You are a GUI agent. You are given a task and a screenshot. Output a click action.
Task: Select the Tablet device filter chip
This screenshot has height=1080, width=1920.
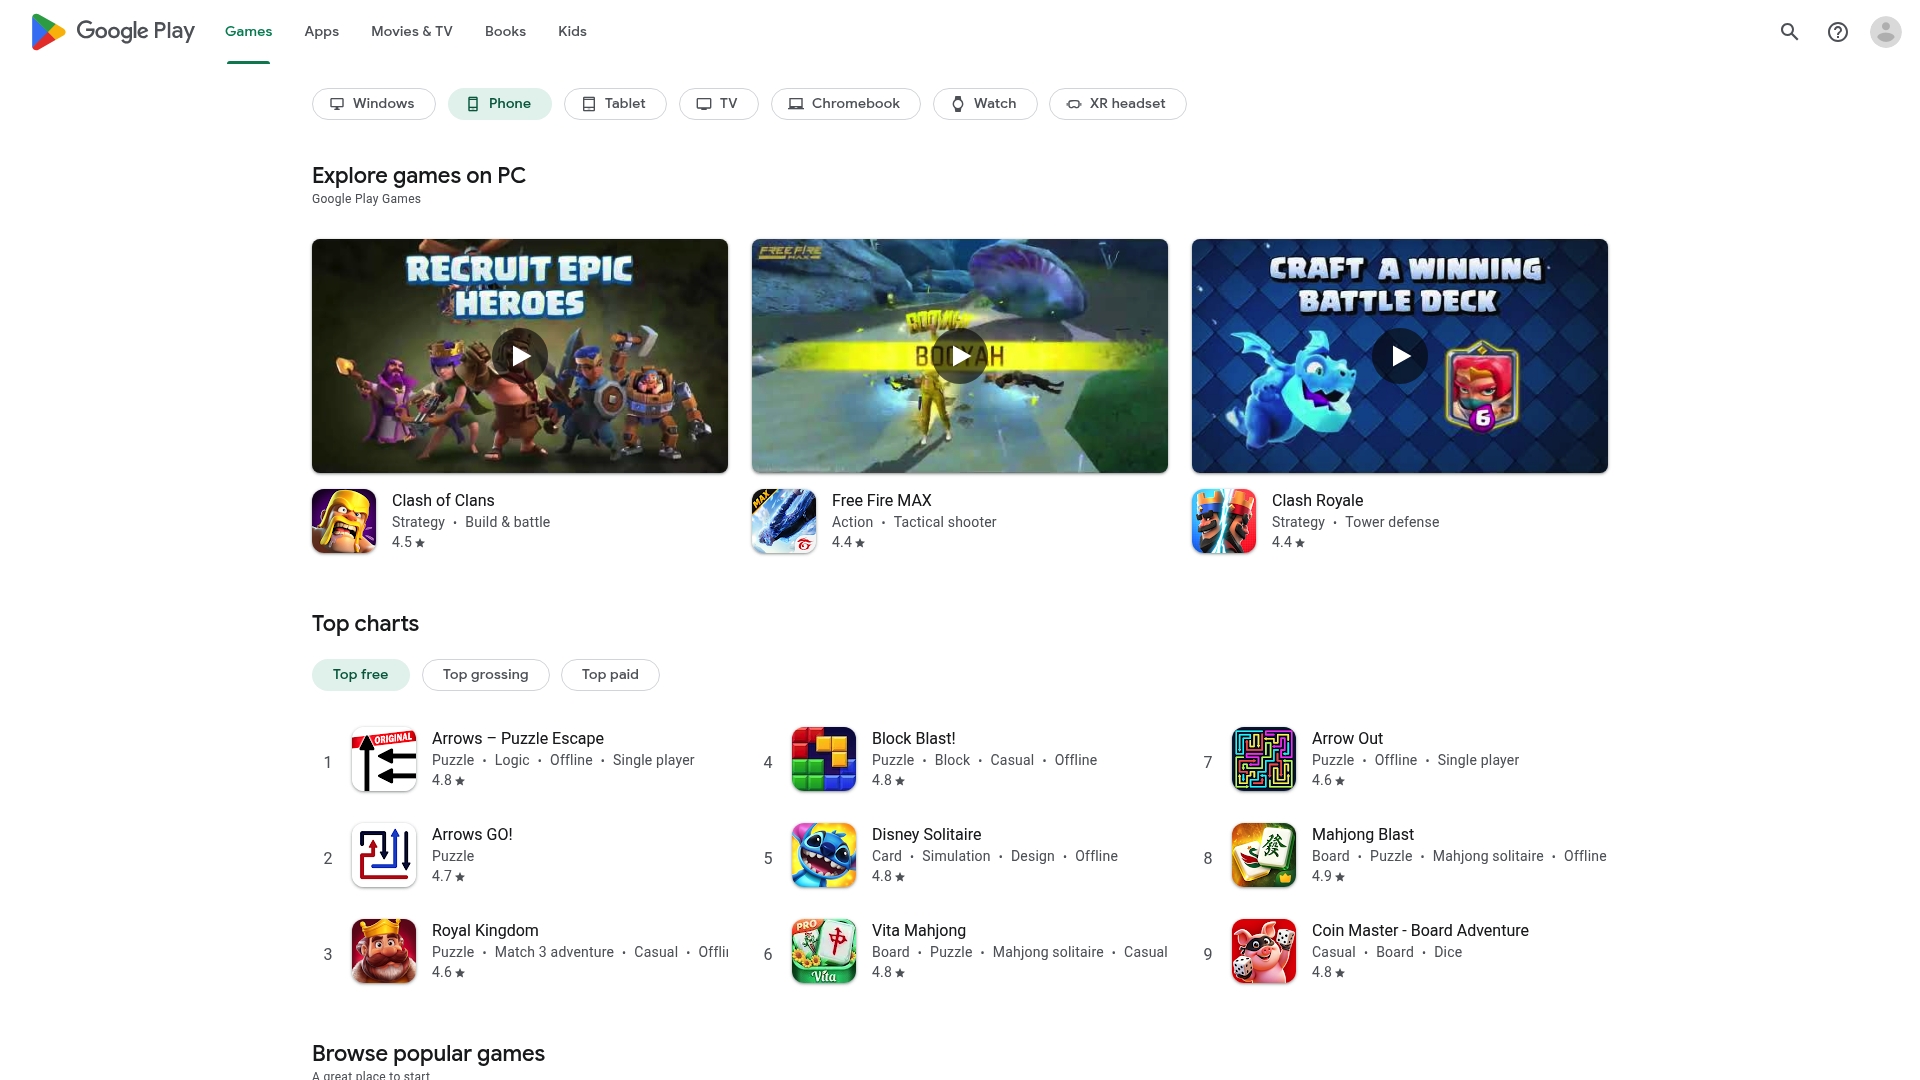pos(615,104)
